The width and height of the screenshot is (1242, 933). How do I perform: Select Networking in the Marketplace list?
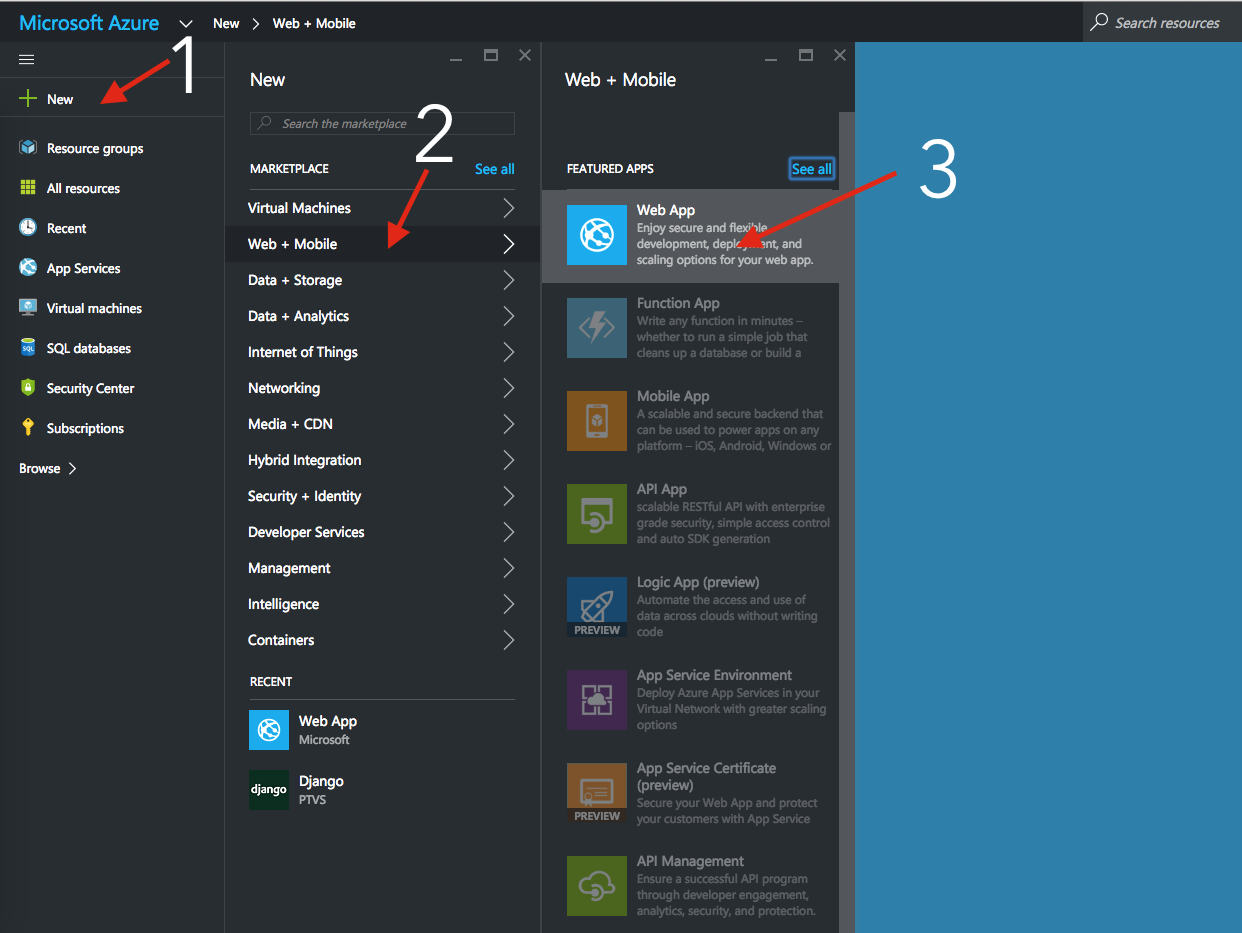(x=284, y=388)
